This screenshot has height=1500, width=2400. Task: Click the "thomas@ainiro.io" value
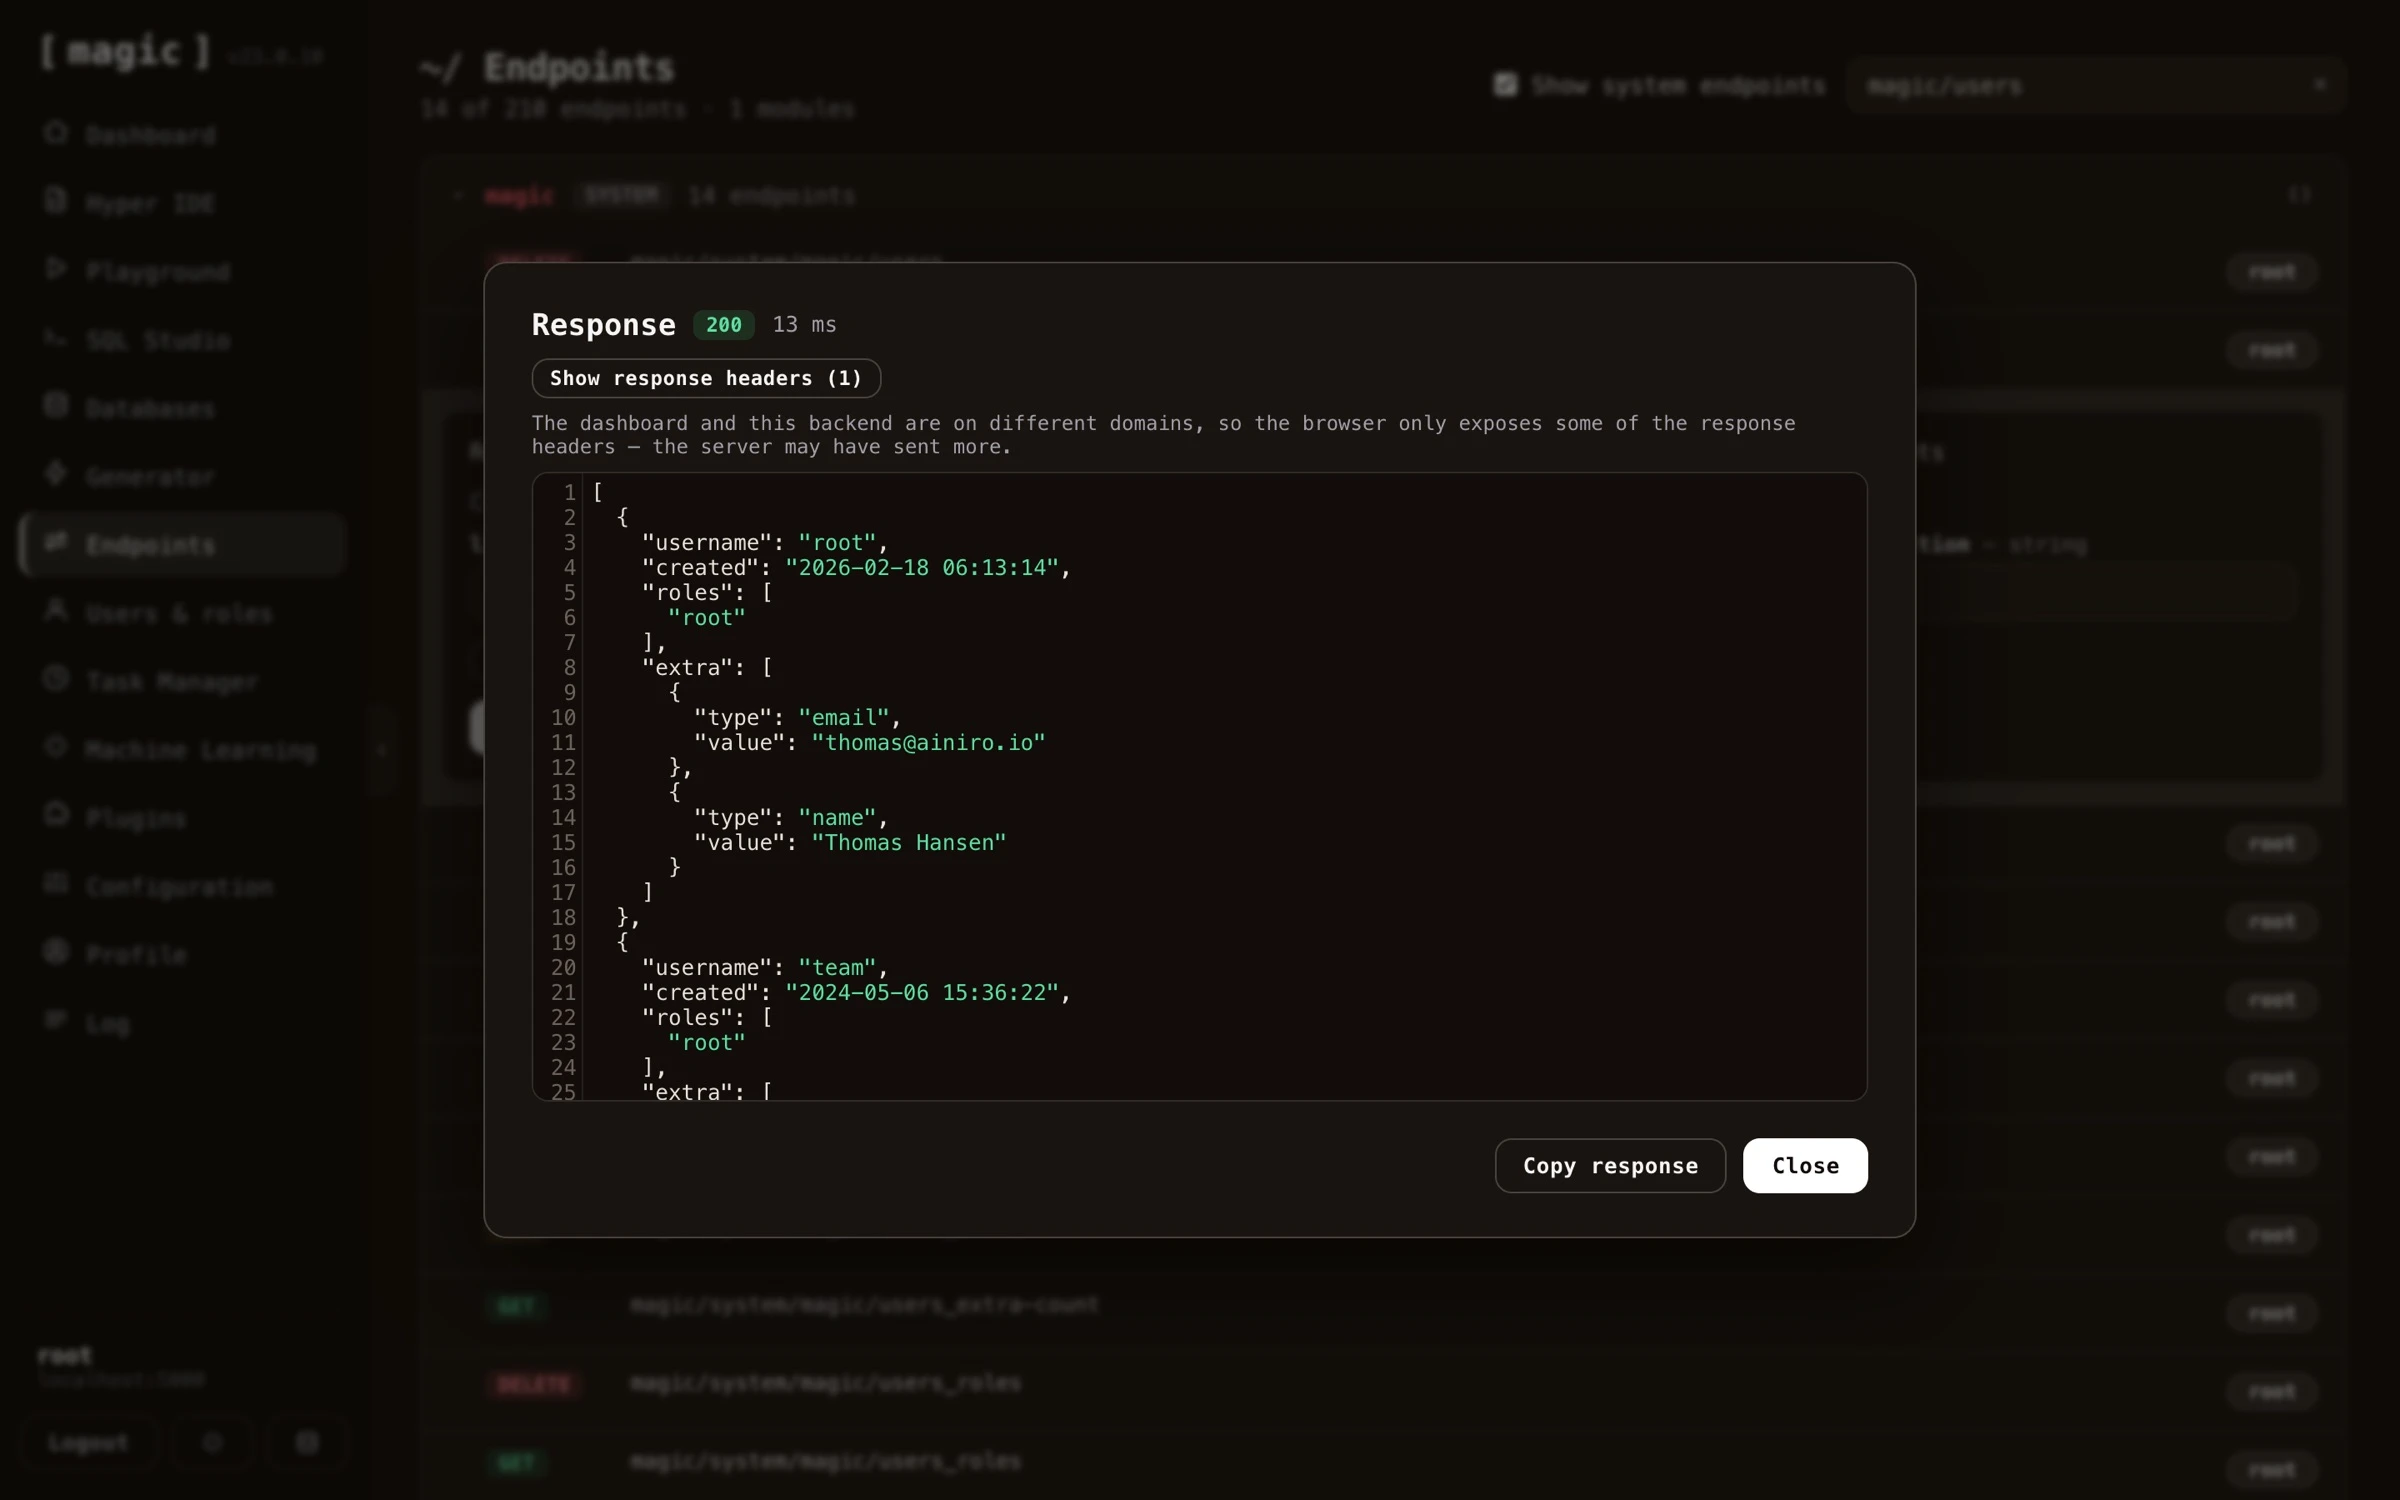[x=928, y=743]
